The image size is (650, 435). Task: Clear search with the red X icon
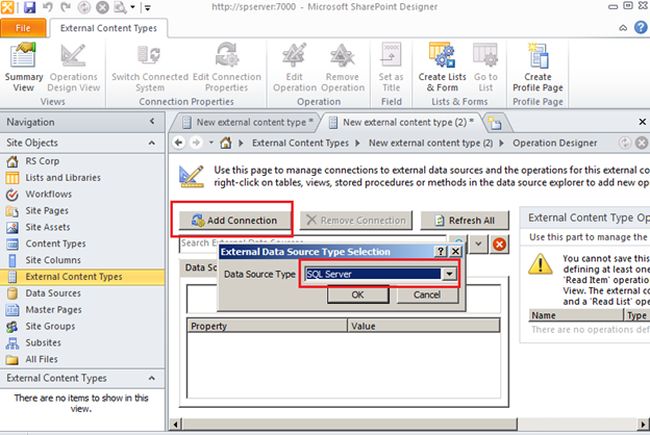pyautogui.click(x=499, y=244)
